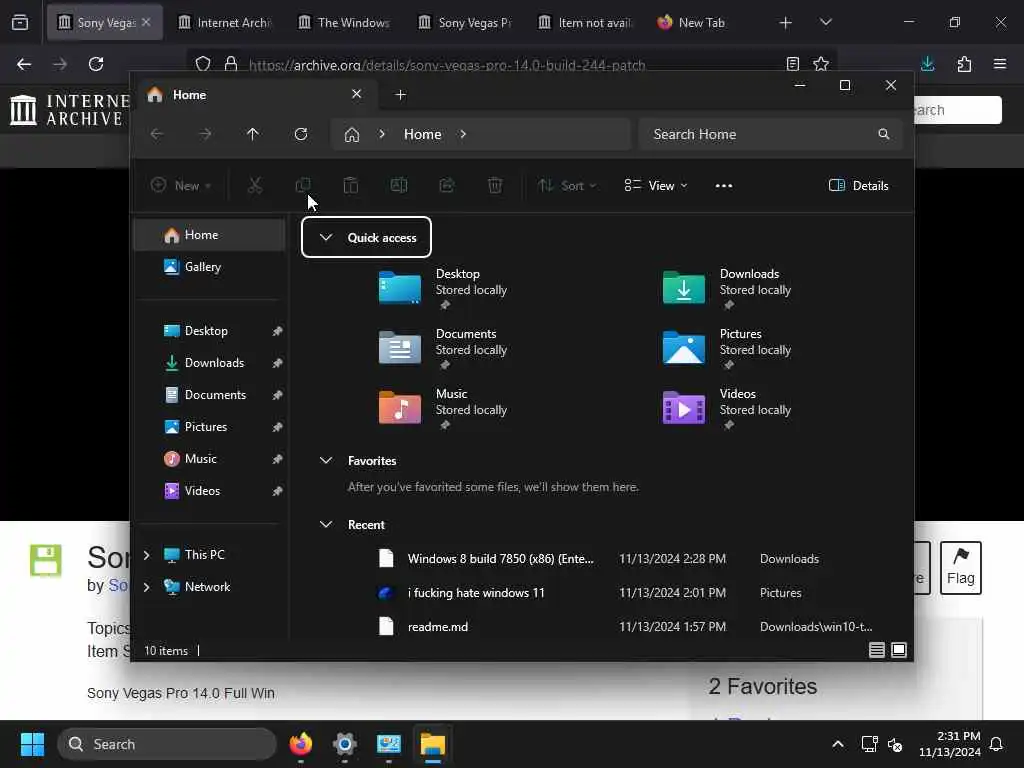Open Firefox extensions puzzle icon
The image size is (1024, 768).
pos(964,64)
